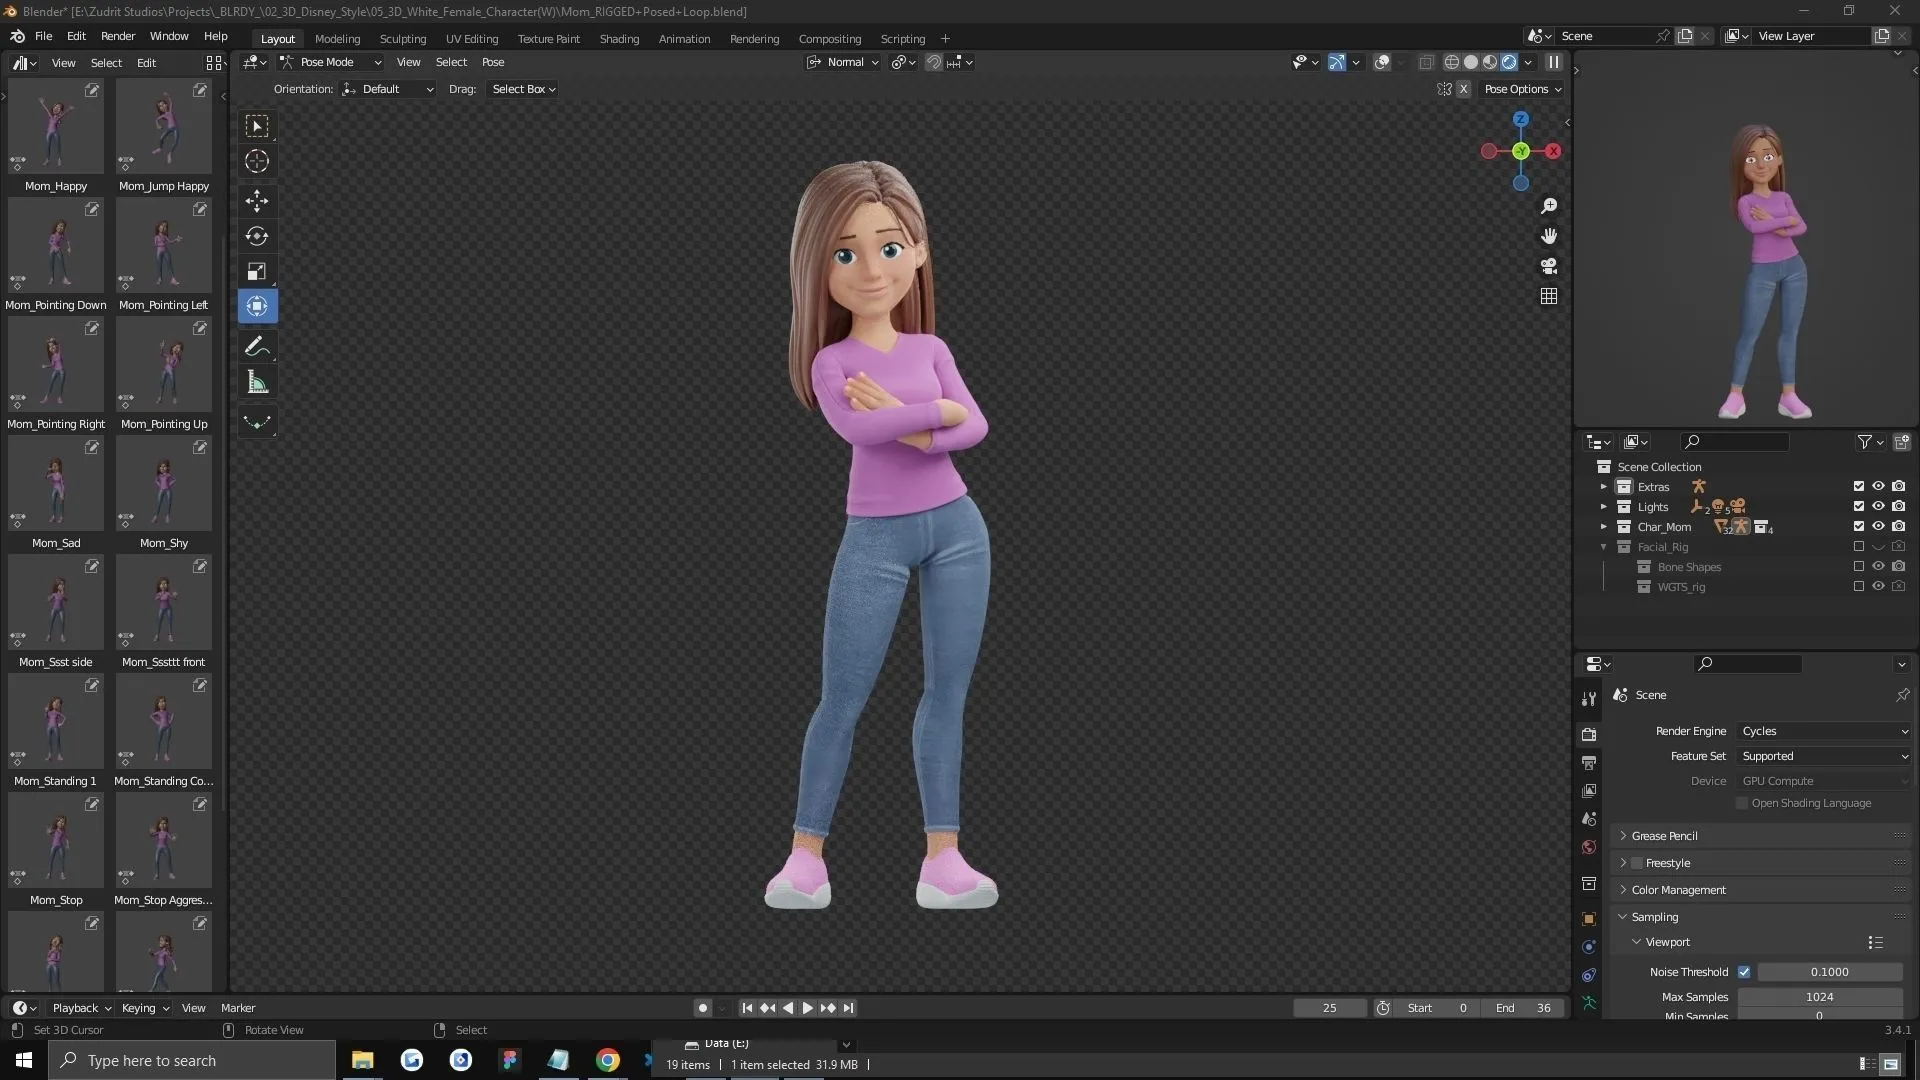Hide the Lights collection with its eye toggle

click(1879, 506)
